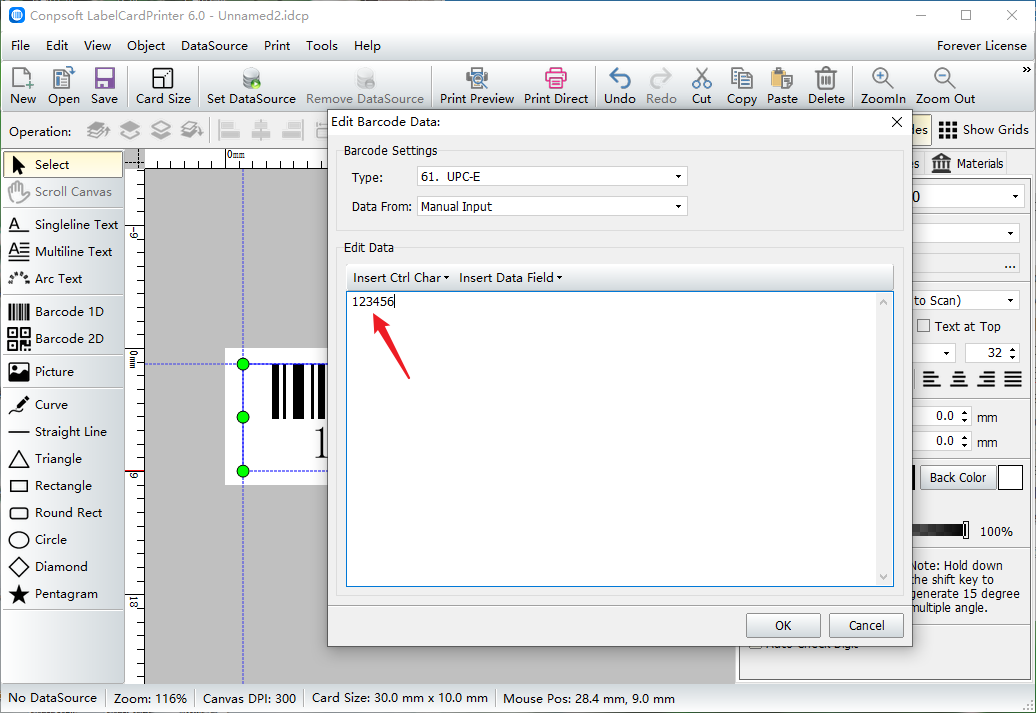Screen dimensions: 1036x713
Task: Cancel the Edit Barcode Data dialog
Action: 866,625
